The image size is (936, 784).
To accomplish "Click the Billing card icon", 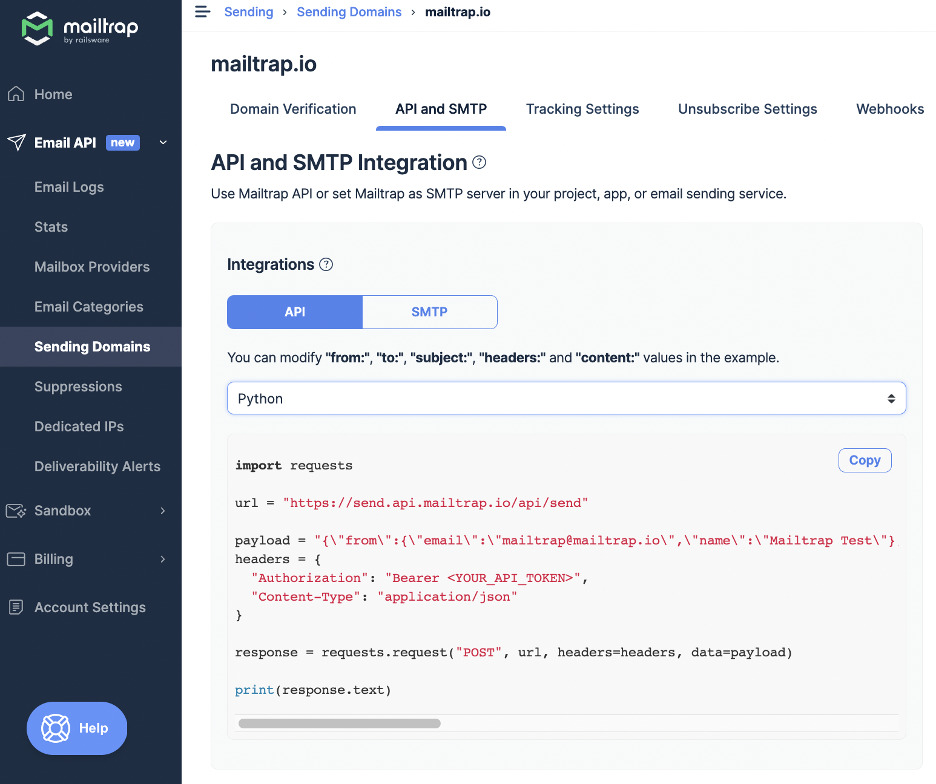I will tap(16, 559).
